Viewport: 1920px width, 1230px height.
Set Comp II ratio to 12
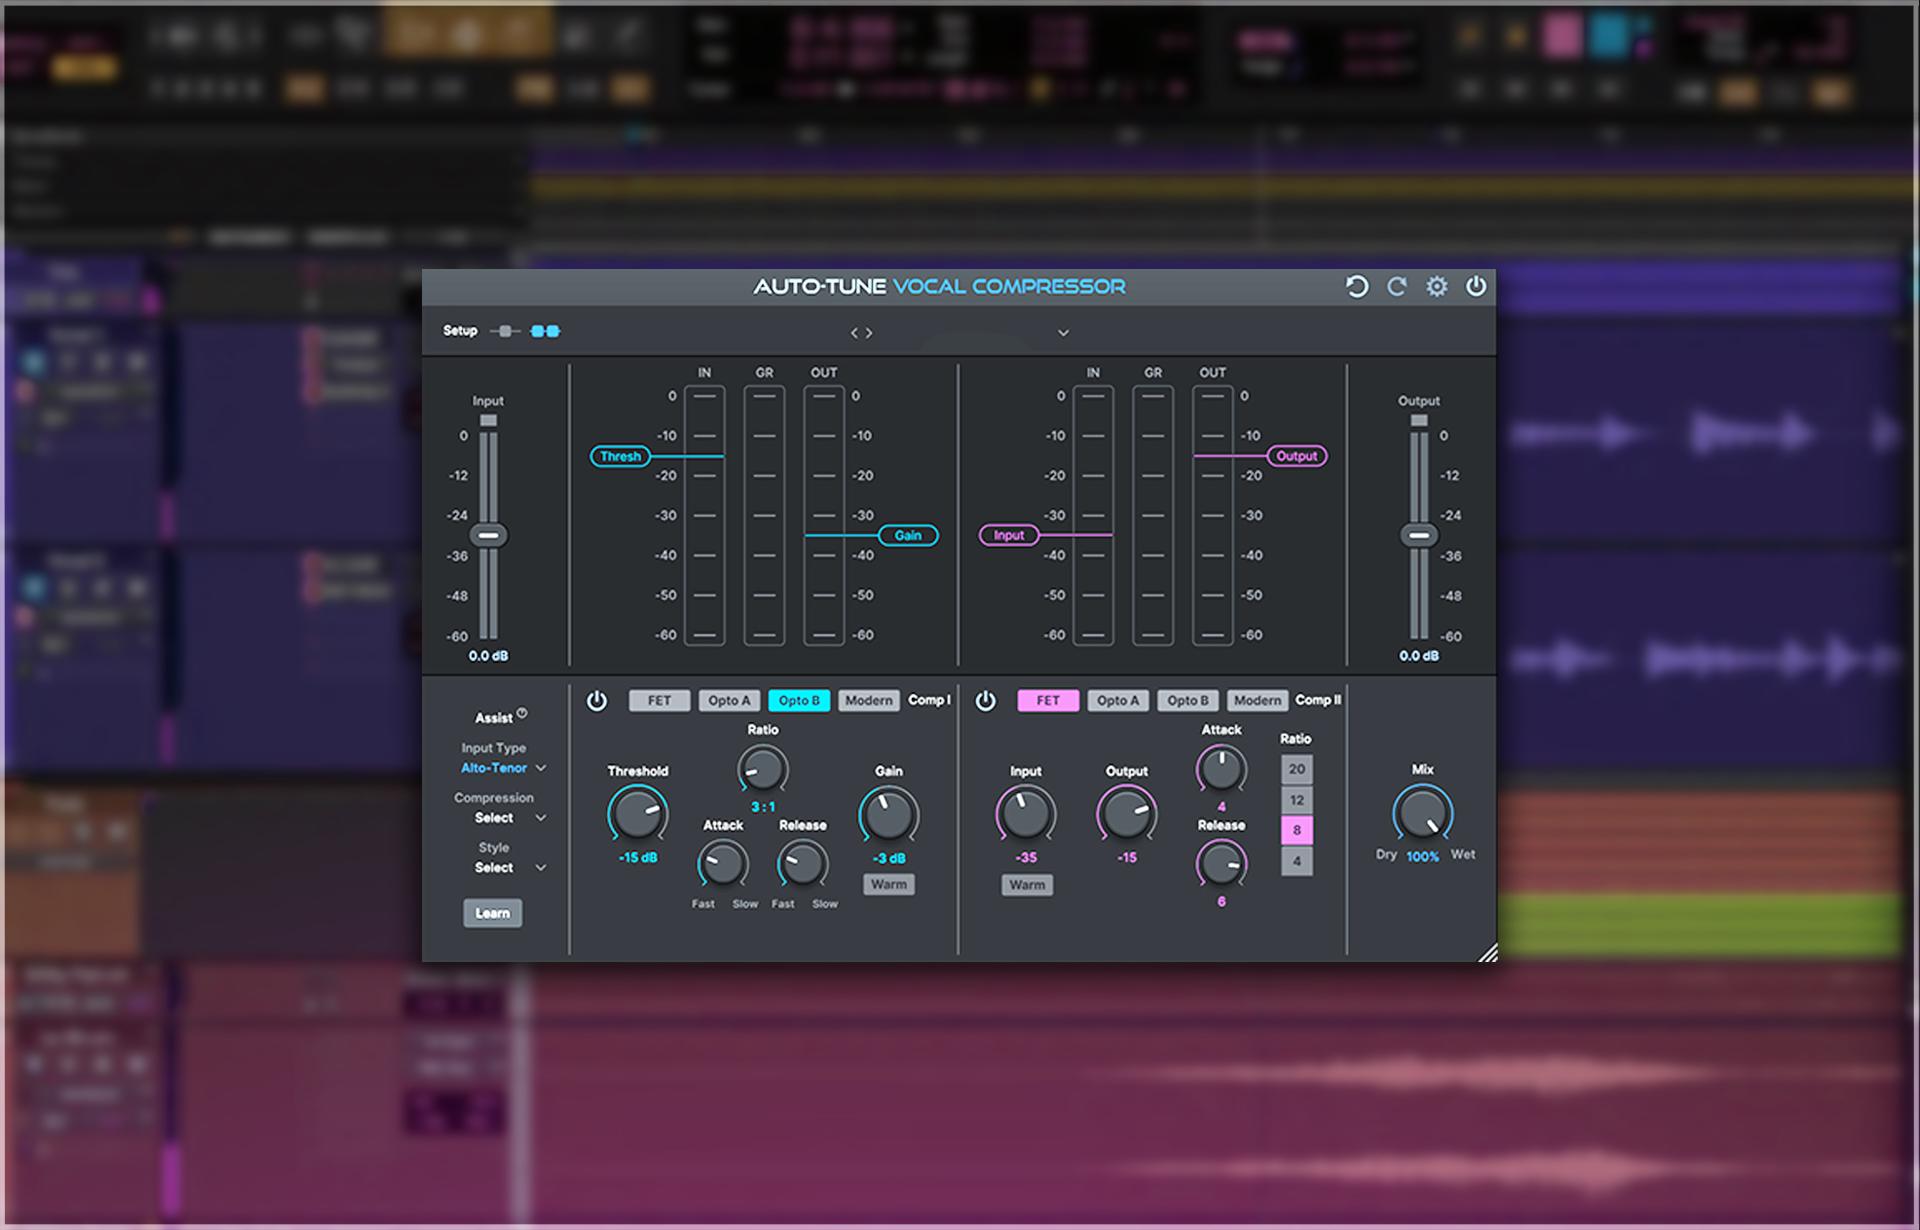pos(1297,800)
